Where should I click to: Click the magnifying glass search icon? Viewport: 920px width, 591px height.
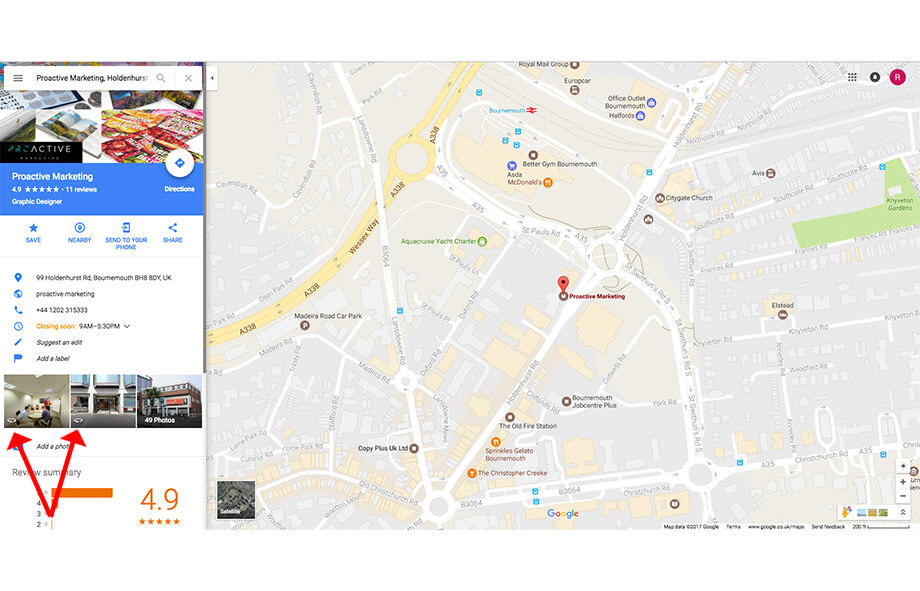point(161,78)
